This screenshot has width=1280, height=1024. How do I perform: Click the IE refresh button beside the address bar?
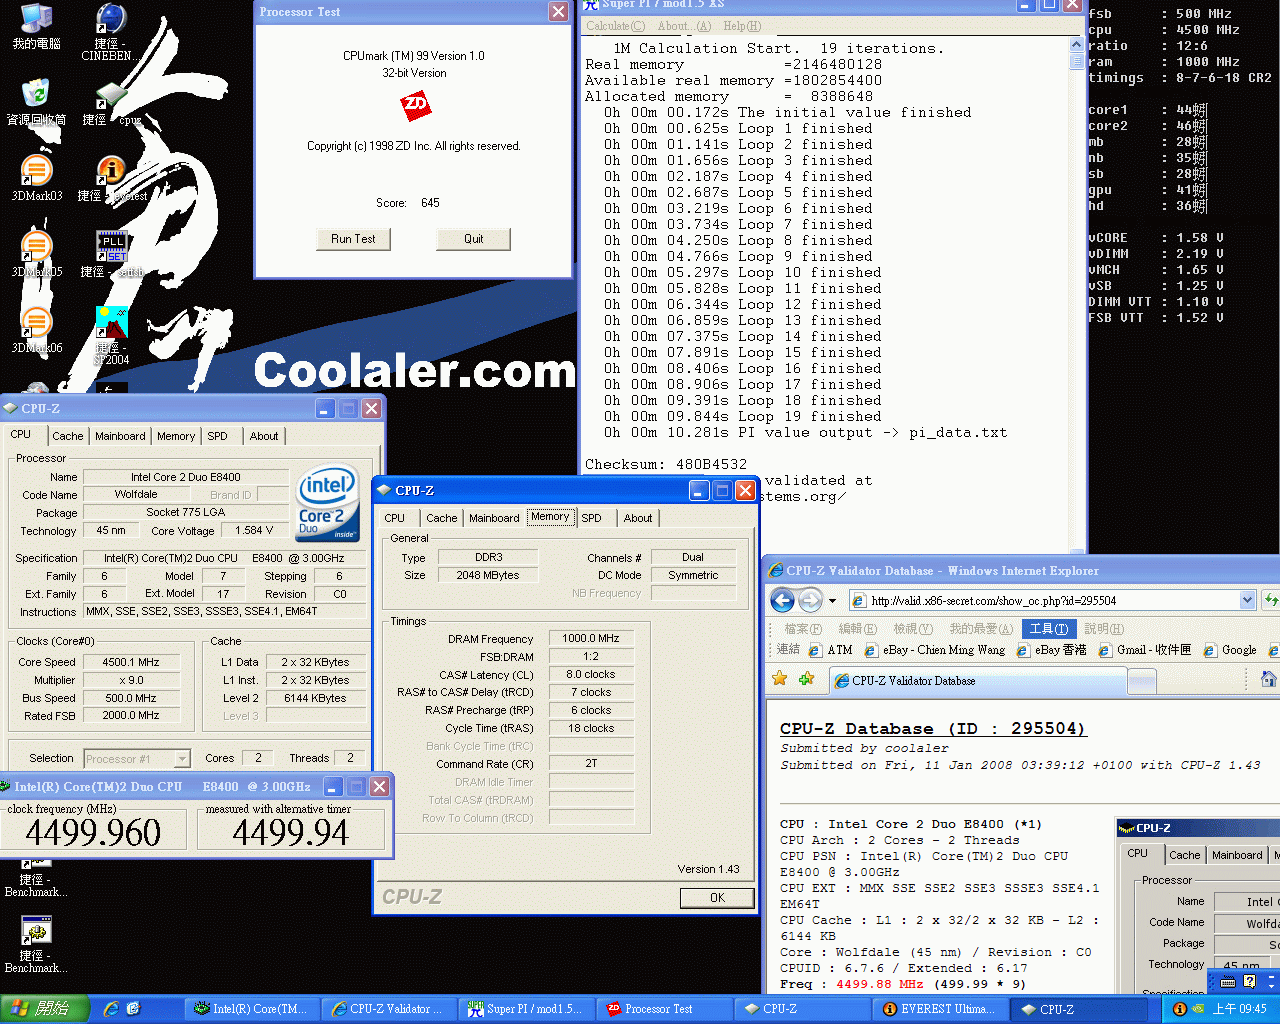tap(1270, 600)
